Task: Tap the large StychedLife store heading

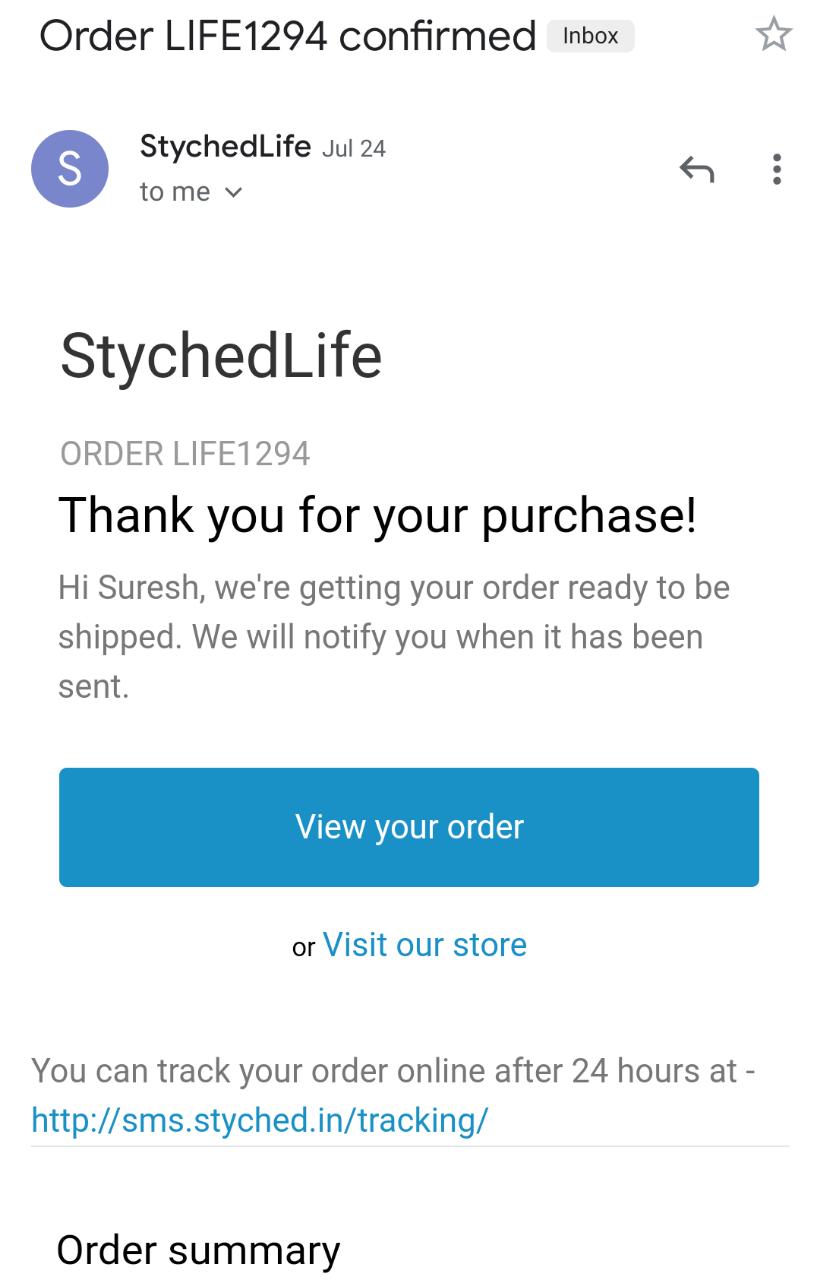Action: [221, 356]
